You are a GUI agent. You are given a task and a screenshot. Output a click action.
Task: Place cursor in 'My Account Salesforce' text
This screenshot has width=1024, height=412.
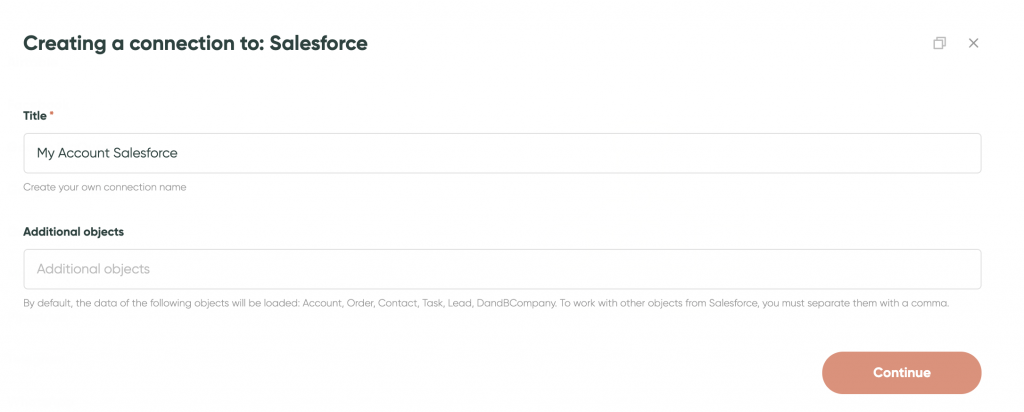tap(107, 153)
